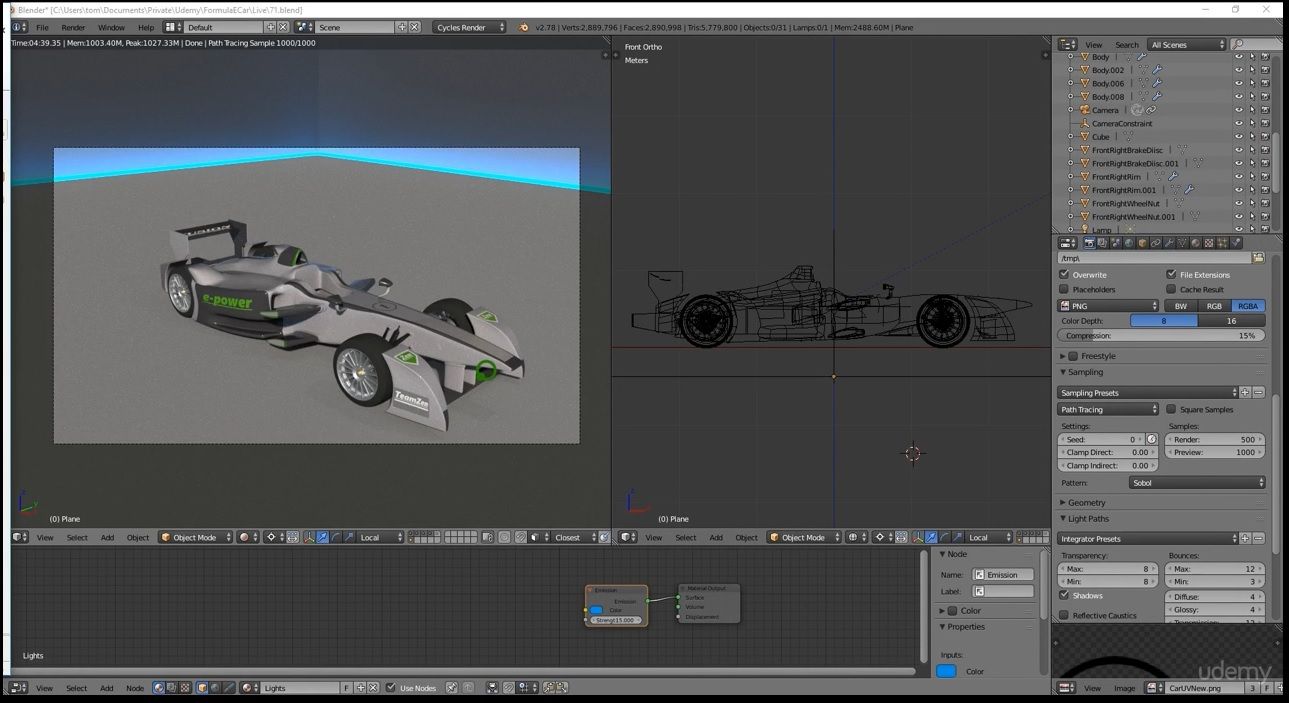Open the Window menu

[x=111, y=27]
